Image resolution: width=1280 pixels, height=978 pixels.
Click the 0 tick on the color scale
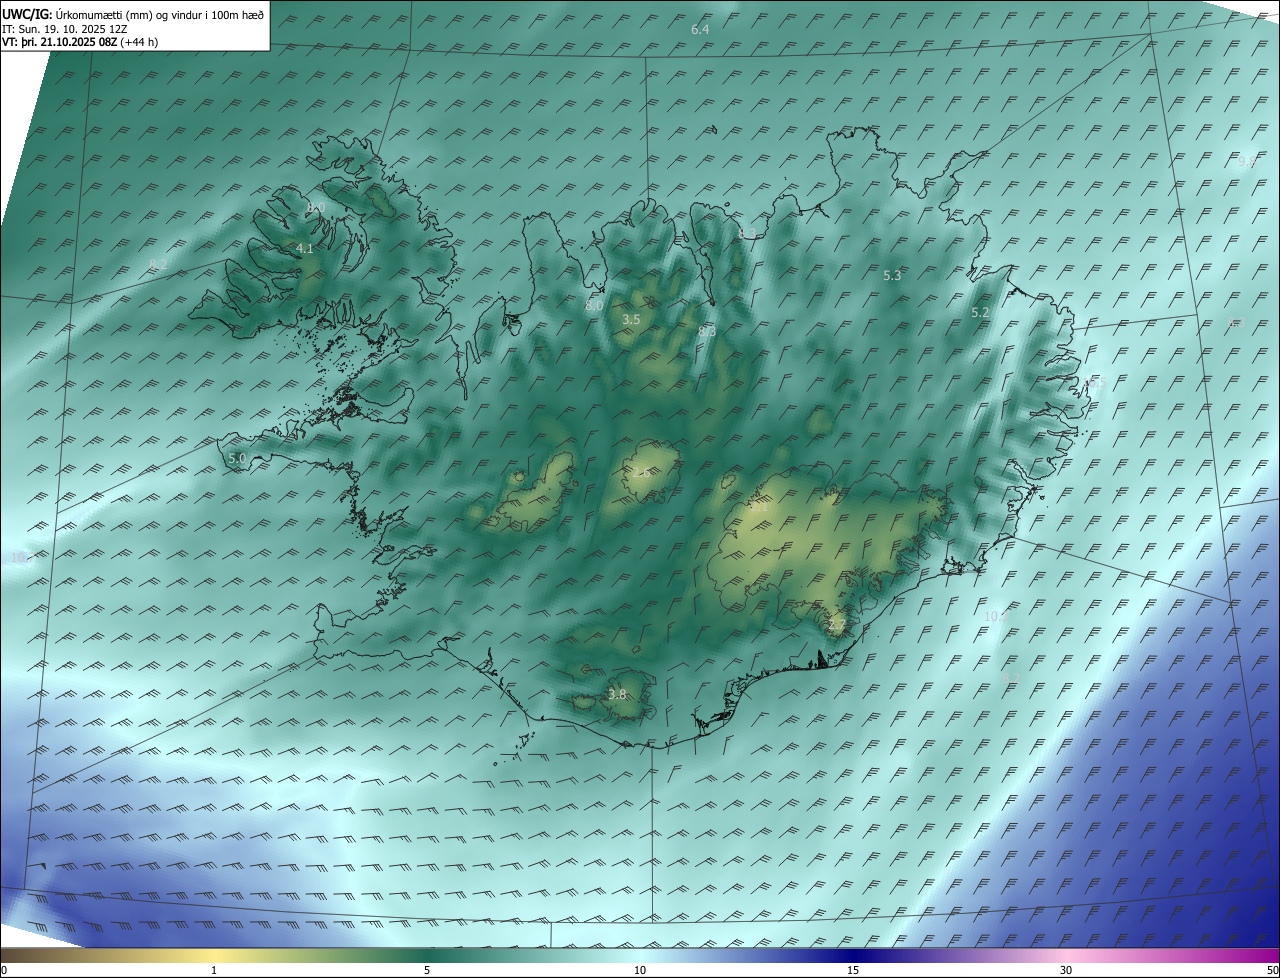click(4, 970)
